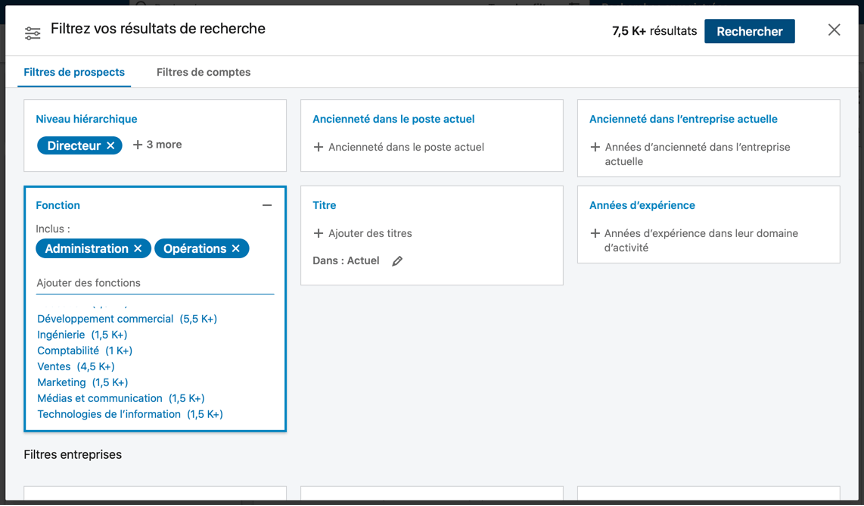This screenshot has width=864, height=506.
Task: Remove the Administration function chip
Action: pos(138,249)
